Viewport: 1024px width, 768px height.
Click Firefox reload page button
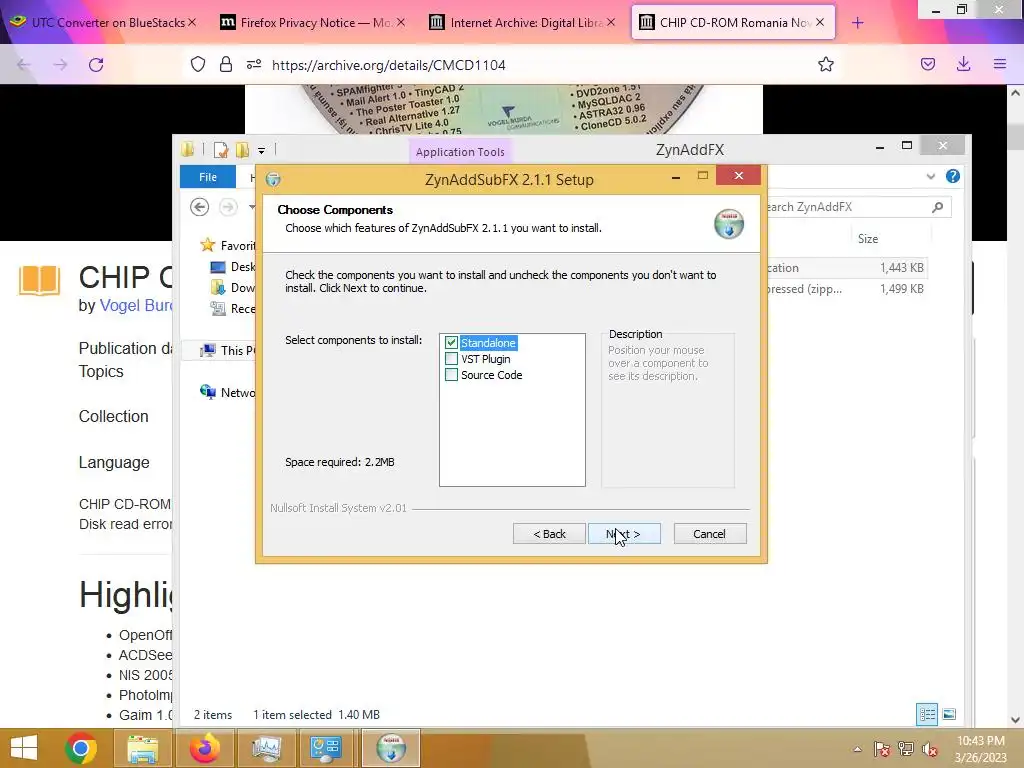pyautogui.click(x=96, y=65)
